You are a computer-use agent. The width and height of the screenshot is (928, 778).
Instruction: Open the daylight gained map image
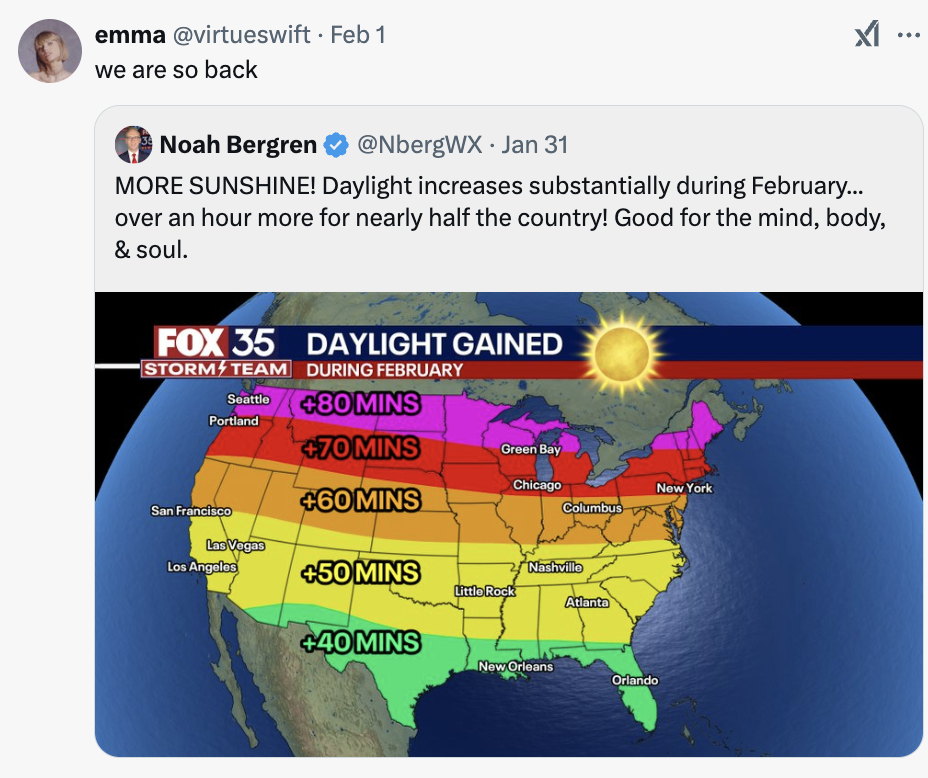pos(509,524)
